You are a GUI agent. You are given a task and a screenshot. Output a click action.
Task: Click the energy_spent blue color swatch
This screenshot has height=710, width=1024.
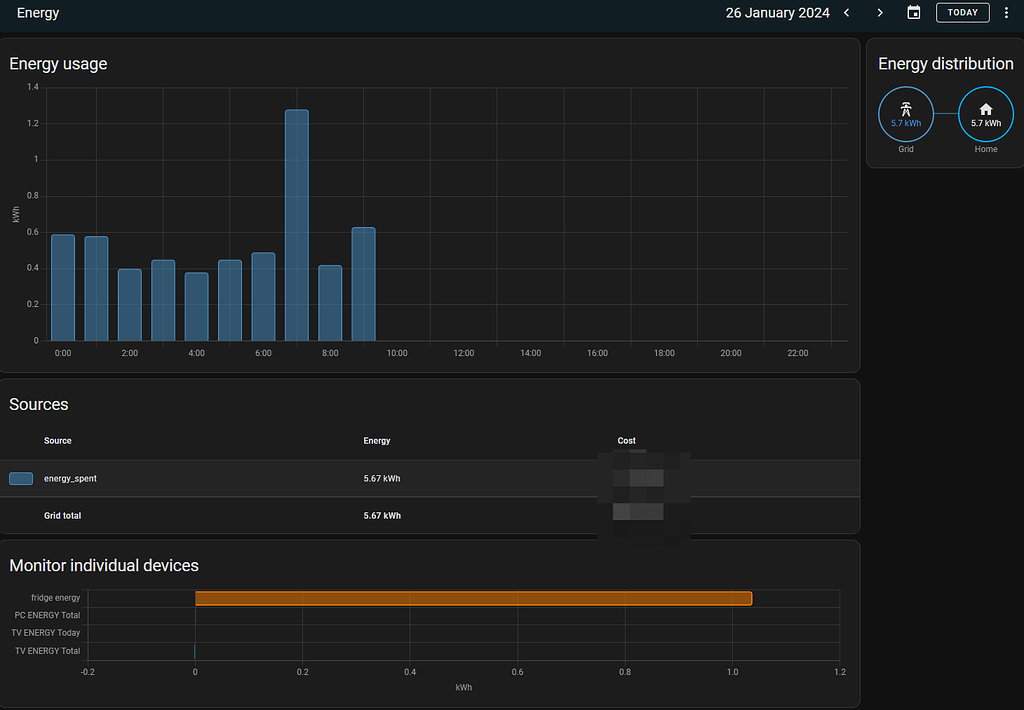(x=21, y=479)
